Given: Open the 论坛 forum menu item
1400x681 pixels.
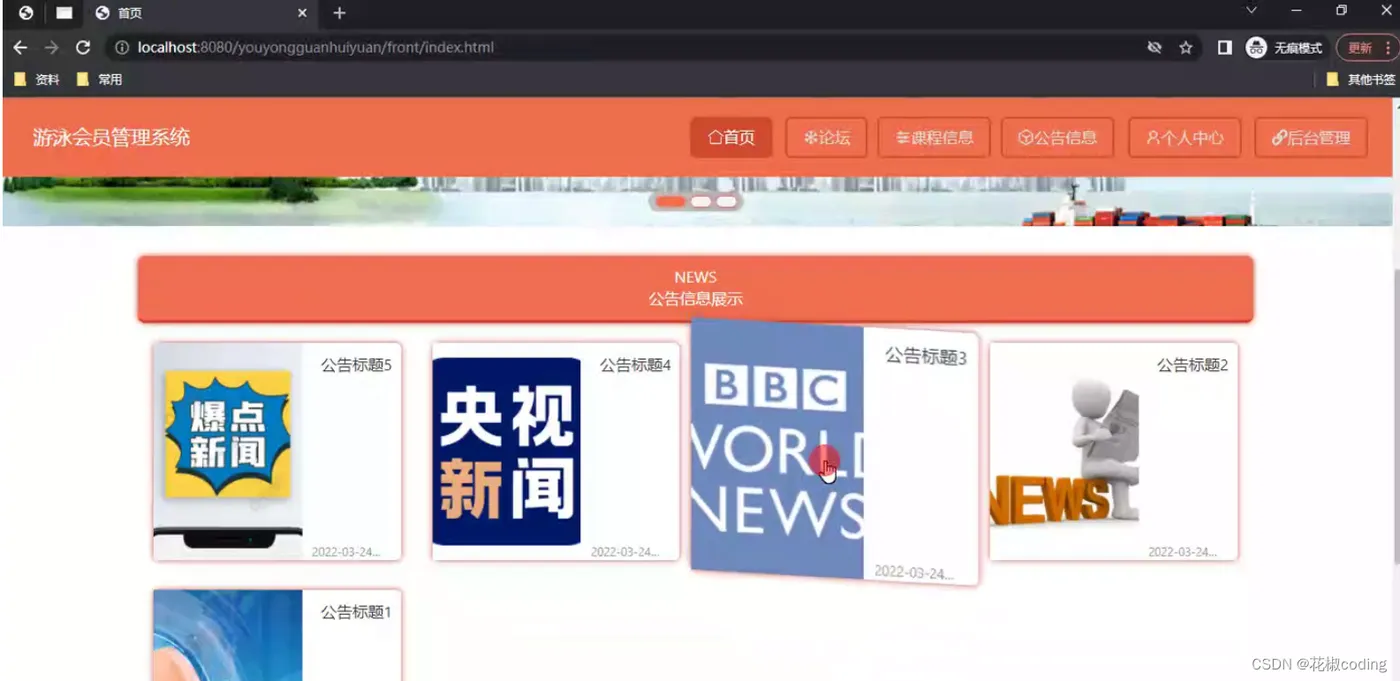Looking at the screenshot, I should [826, 138].
